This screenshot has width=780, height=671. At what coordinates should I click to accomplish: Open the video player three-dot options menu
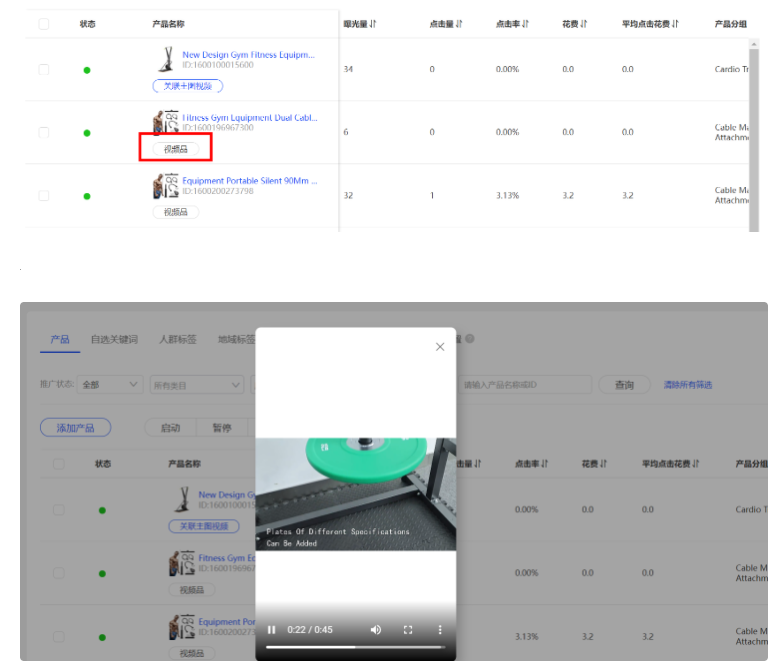click(x=440, y=630)
